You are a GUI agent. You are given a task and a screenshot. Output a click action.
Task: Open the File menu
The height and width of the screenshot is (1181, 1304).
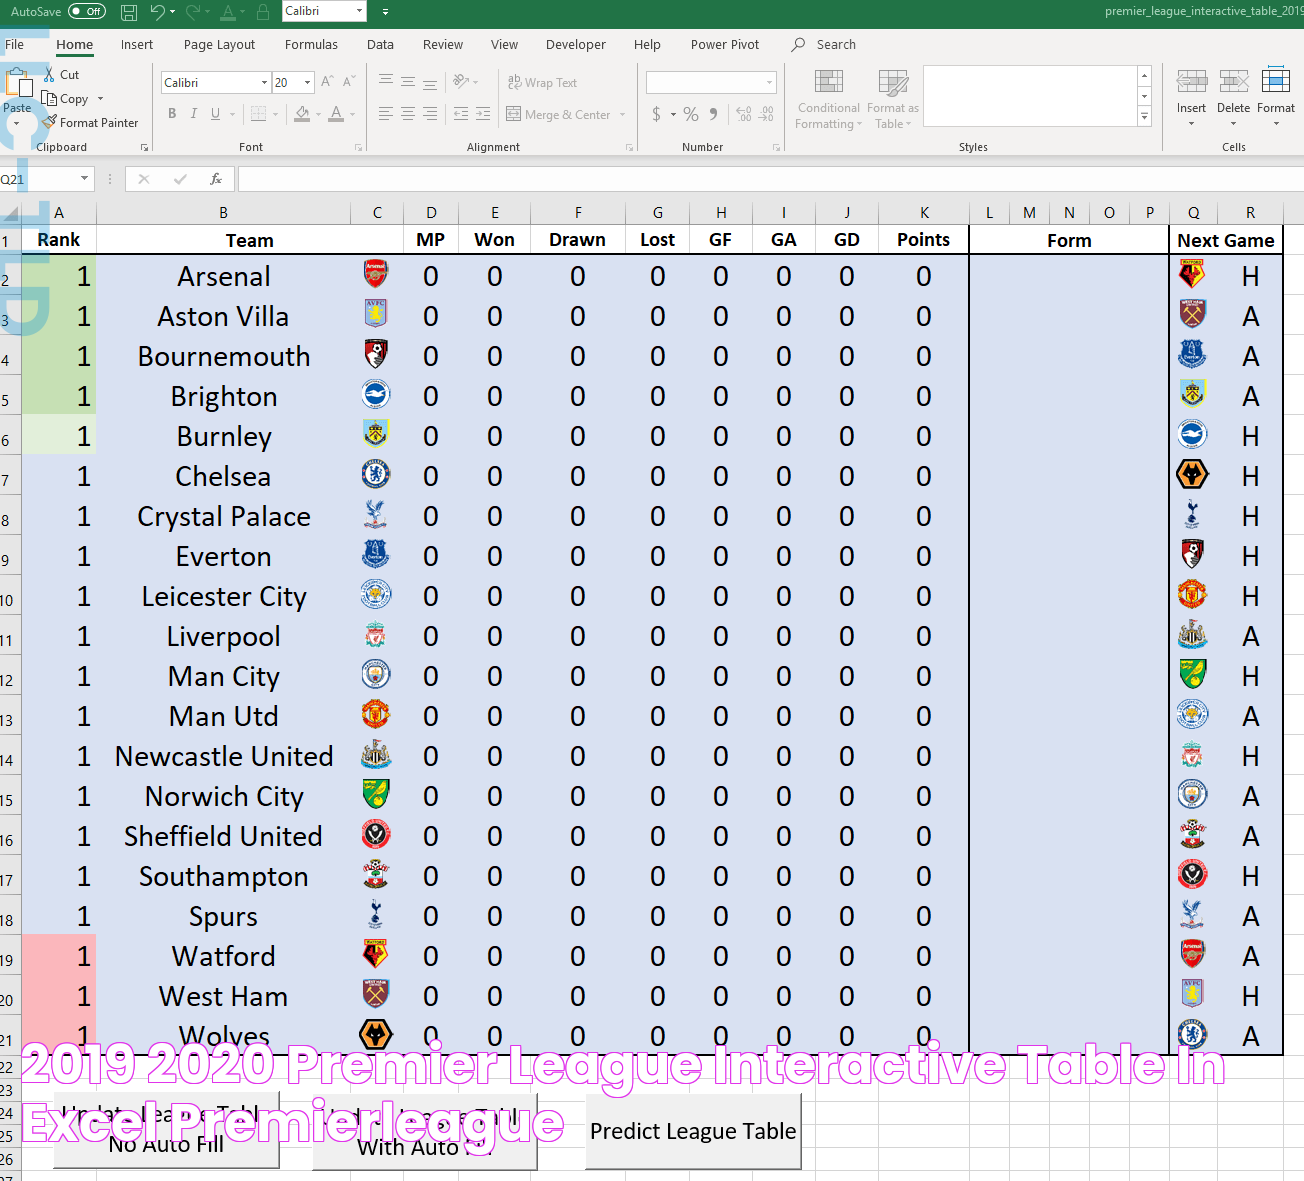tap(14, 45)
